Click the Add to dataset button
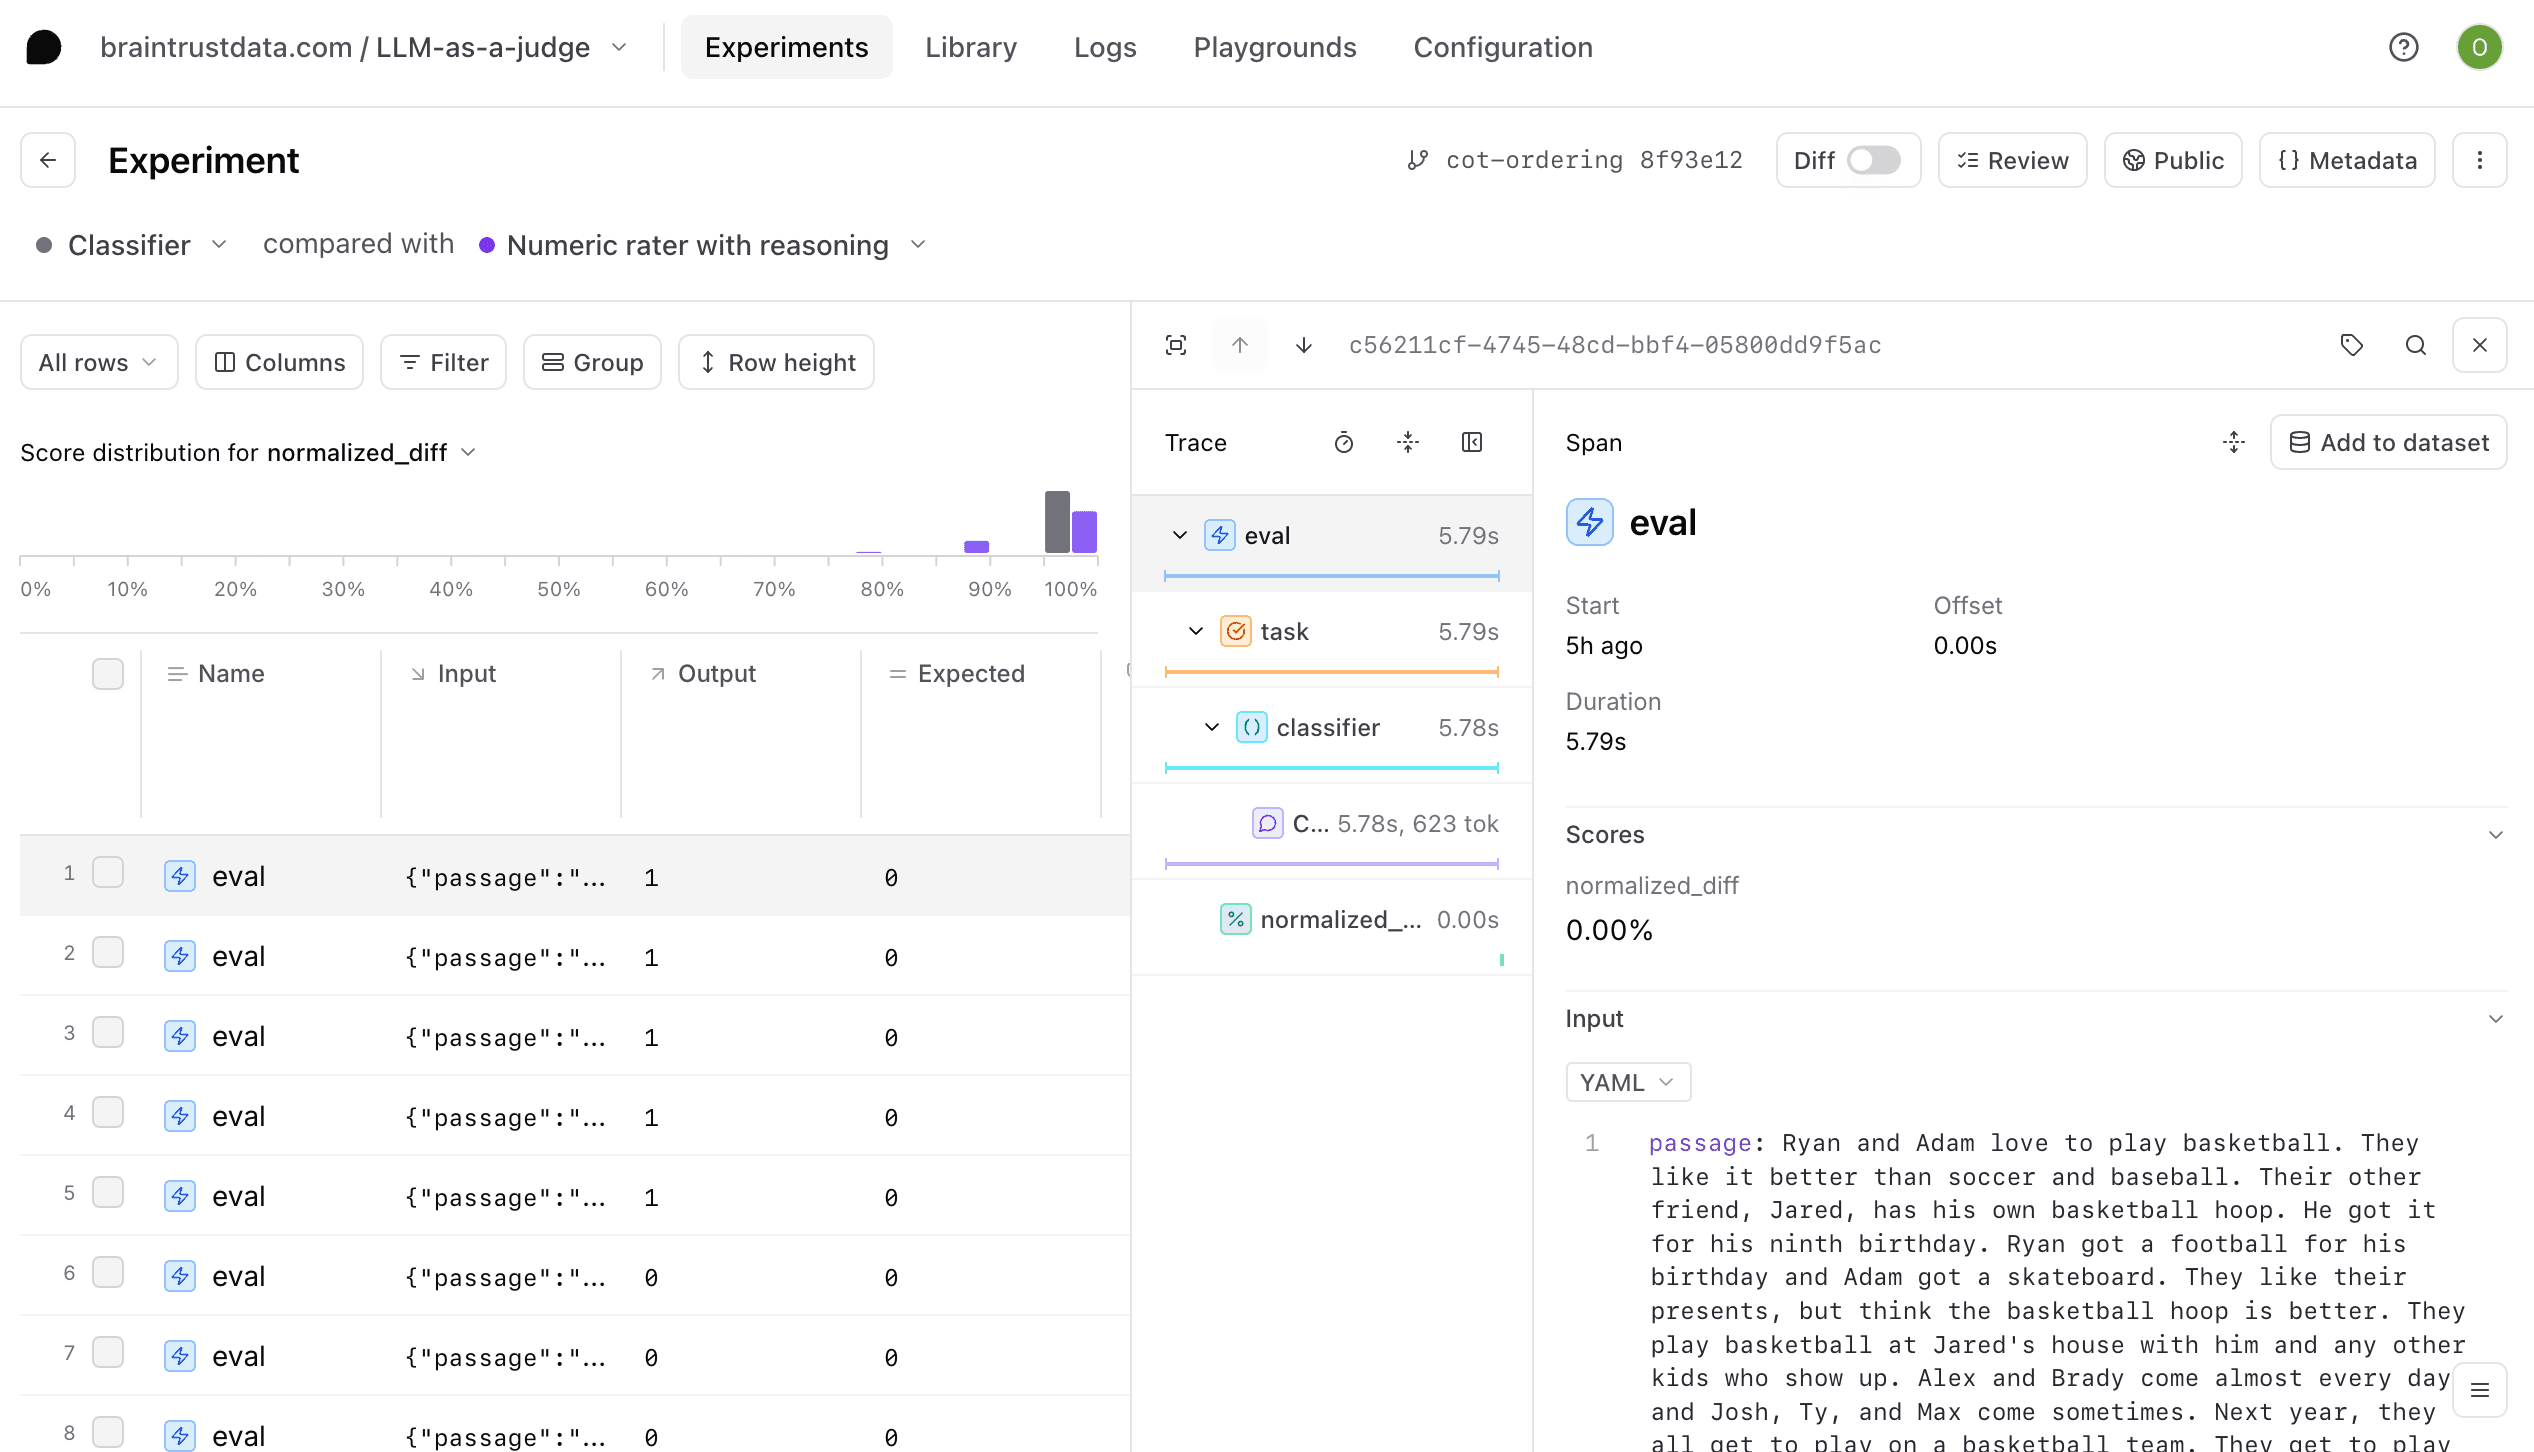Image resolution: width=2534 pixels, height=1452 pixels. tap(2388, 442)
